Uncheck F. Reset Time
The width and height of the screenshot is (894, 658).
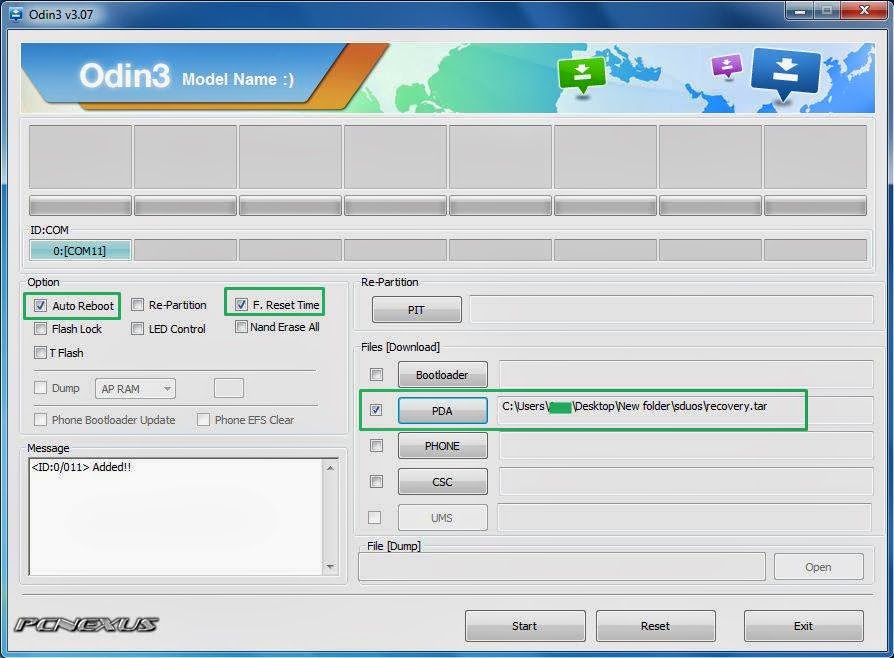tap(241, 303)
